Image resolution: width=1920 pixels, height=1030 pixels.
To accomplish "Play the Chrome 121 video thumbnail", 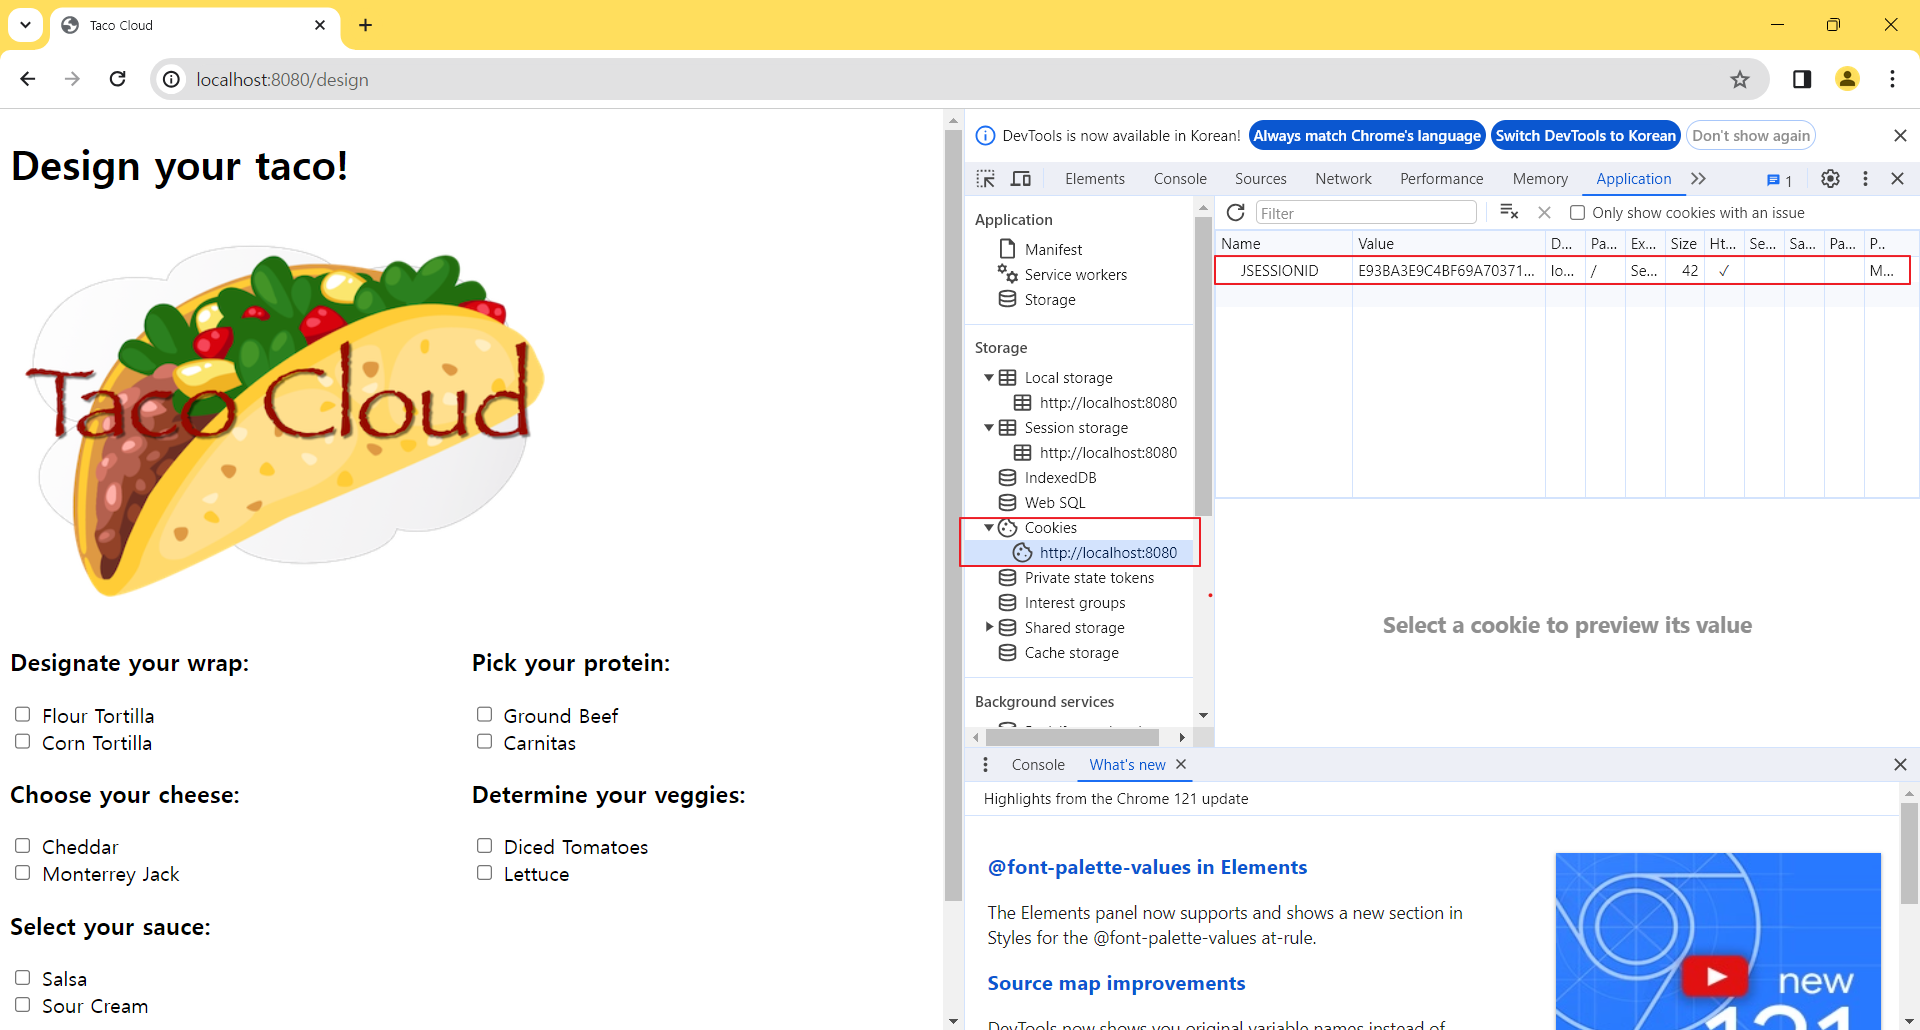I will tap(1717, 976).
